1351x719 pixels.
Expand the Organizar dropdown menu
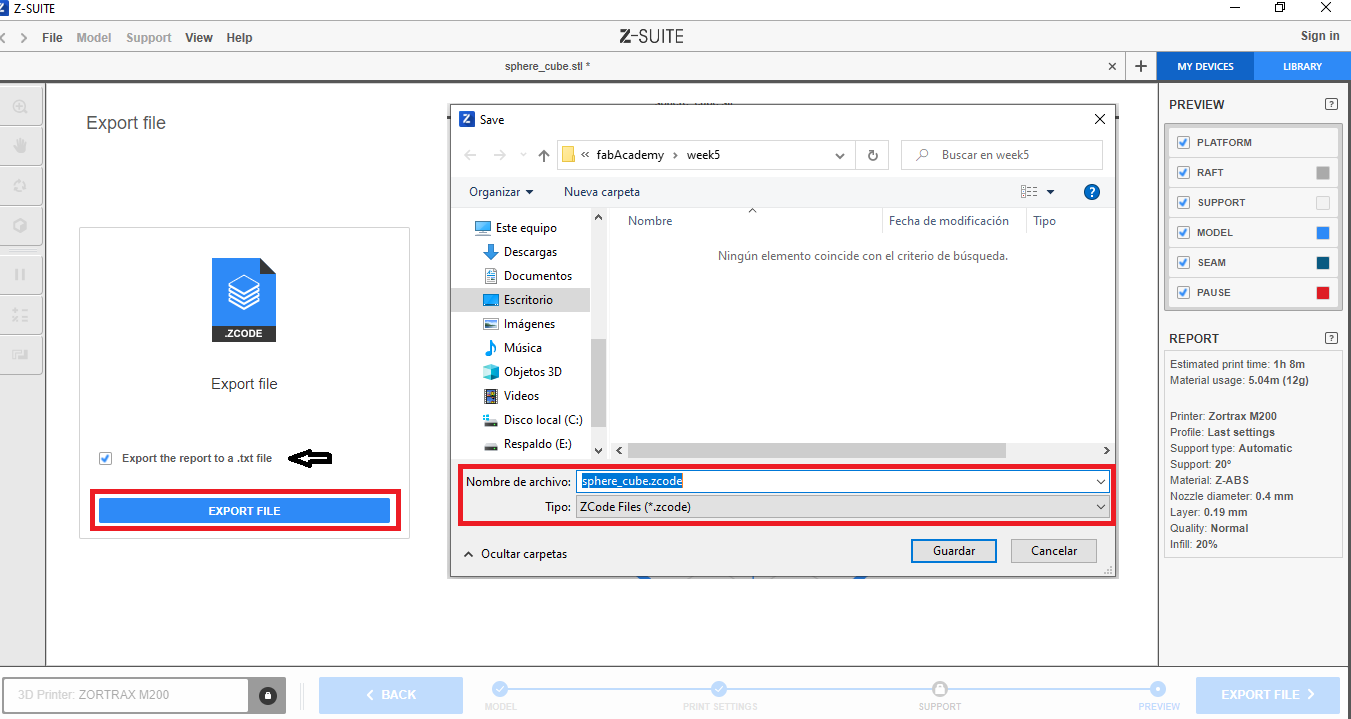click(x=501, y=192)
